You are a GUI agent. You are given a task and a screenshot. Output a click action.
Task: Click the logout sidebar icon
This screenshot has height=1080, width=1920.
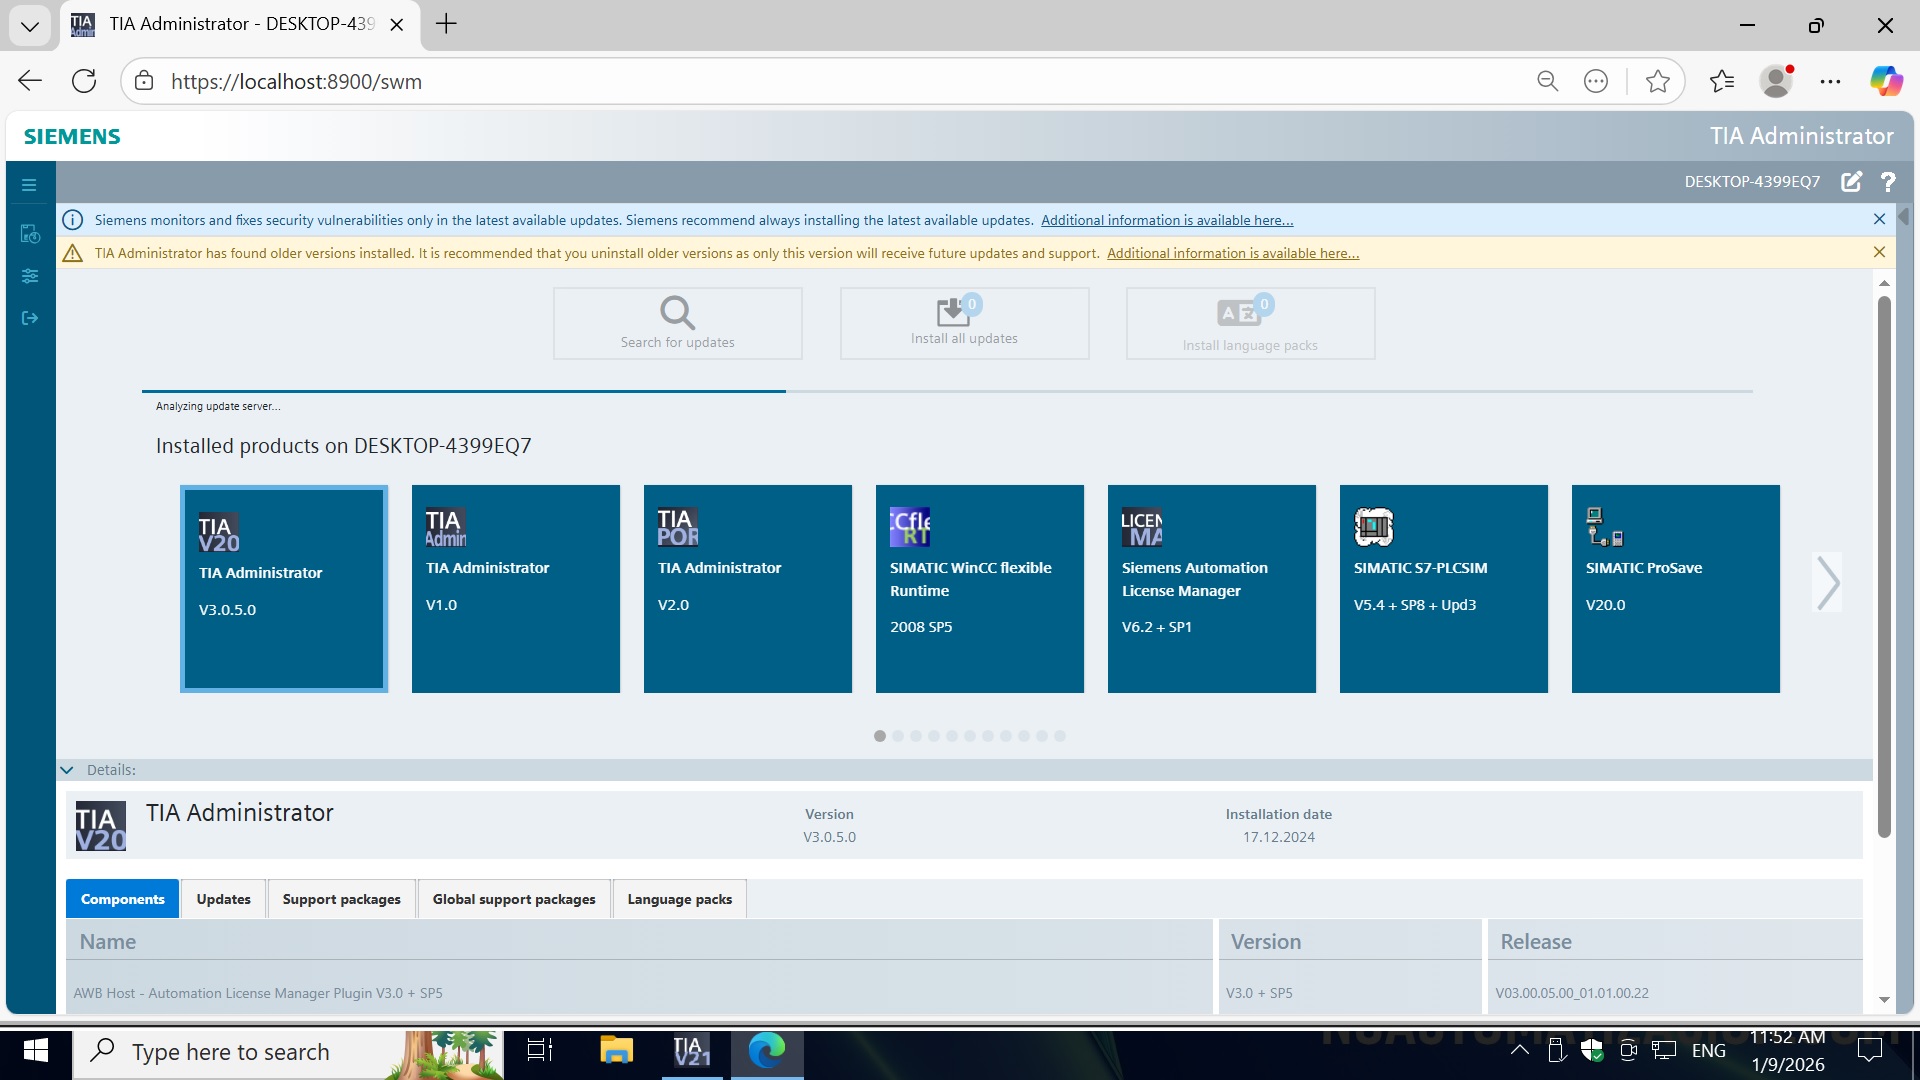[x=30, y=318]
